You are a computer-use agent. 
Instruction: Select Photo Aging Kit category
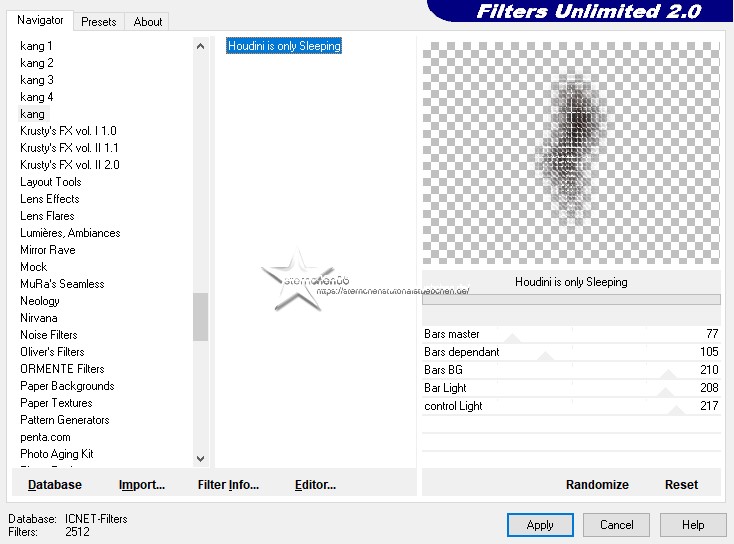coord(57,454)
